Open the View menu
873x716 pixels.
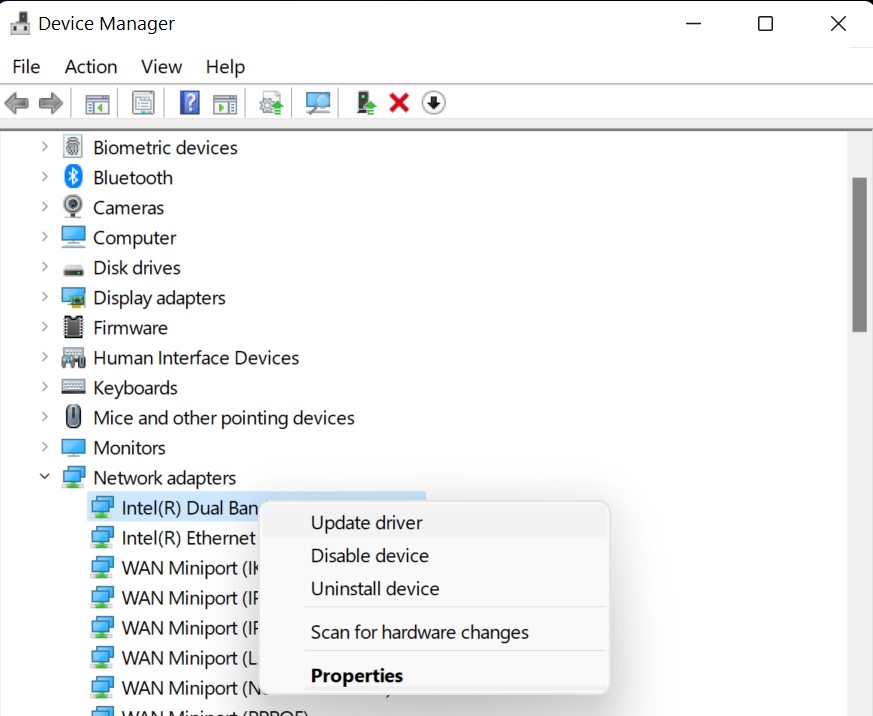click(x=161, y=67)
